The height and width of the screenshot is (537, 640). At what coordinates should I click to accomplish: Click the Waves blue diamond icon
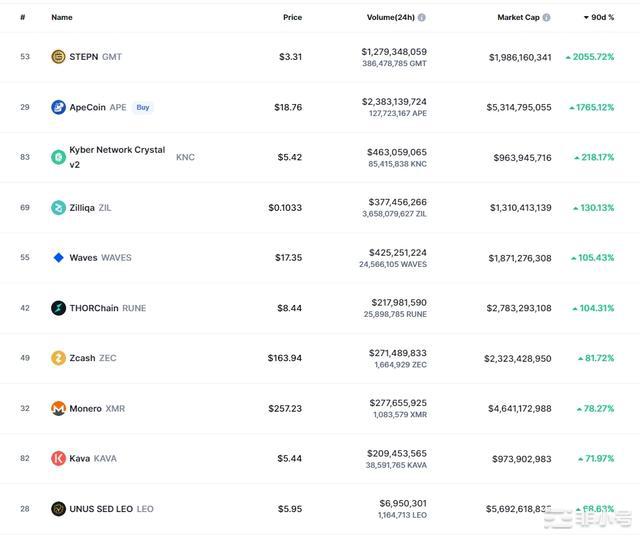pyautogui.click(x=58, y=258)
